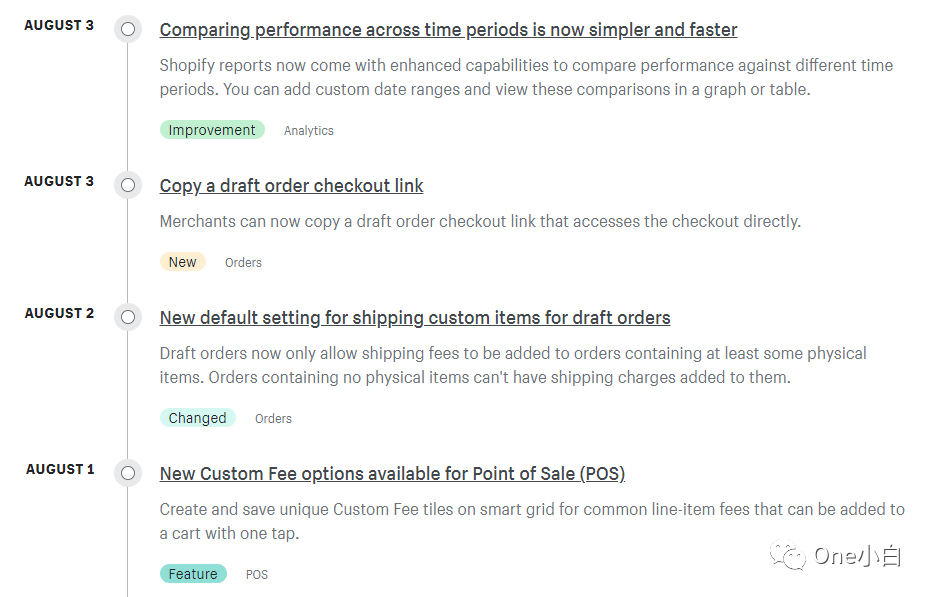
Task: Open the New Custom Fee options for POS link
Action: (x=392, y=474)
